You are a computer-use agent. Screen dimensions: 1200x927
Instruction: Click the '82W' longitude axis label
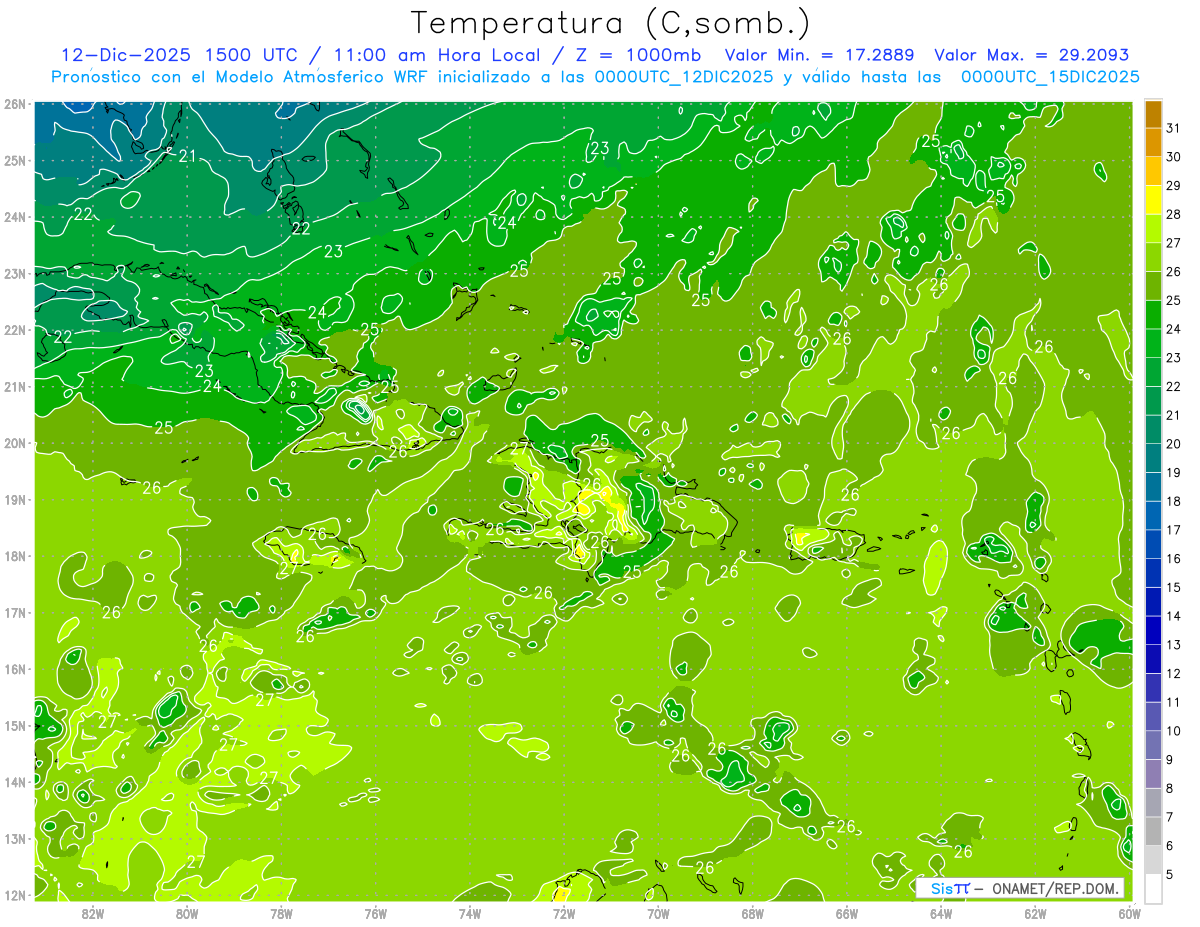(x=93, y=912)
